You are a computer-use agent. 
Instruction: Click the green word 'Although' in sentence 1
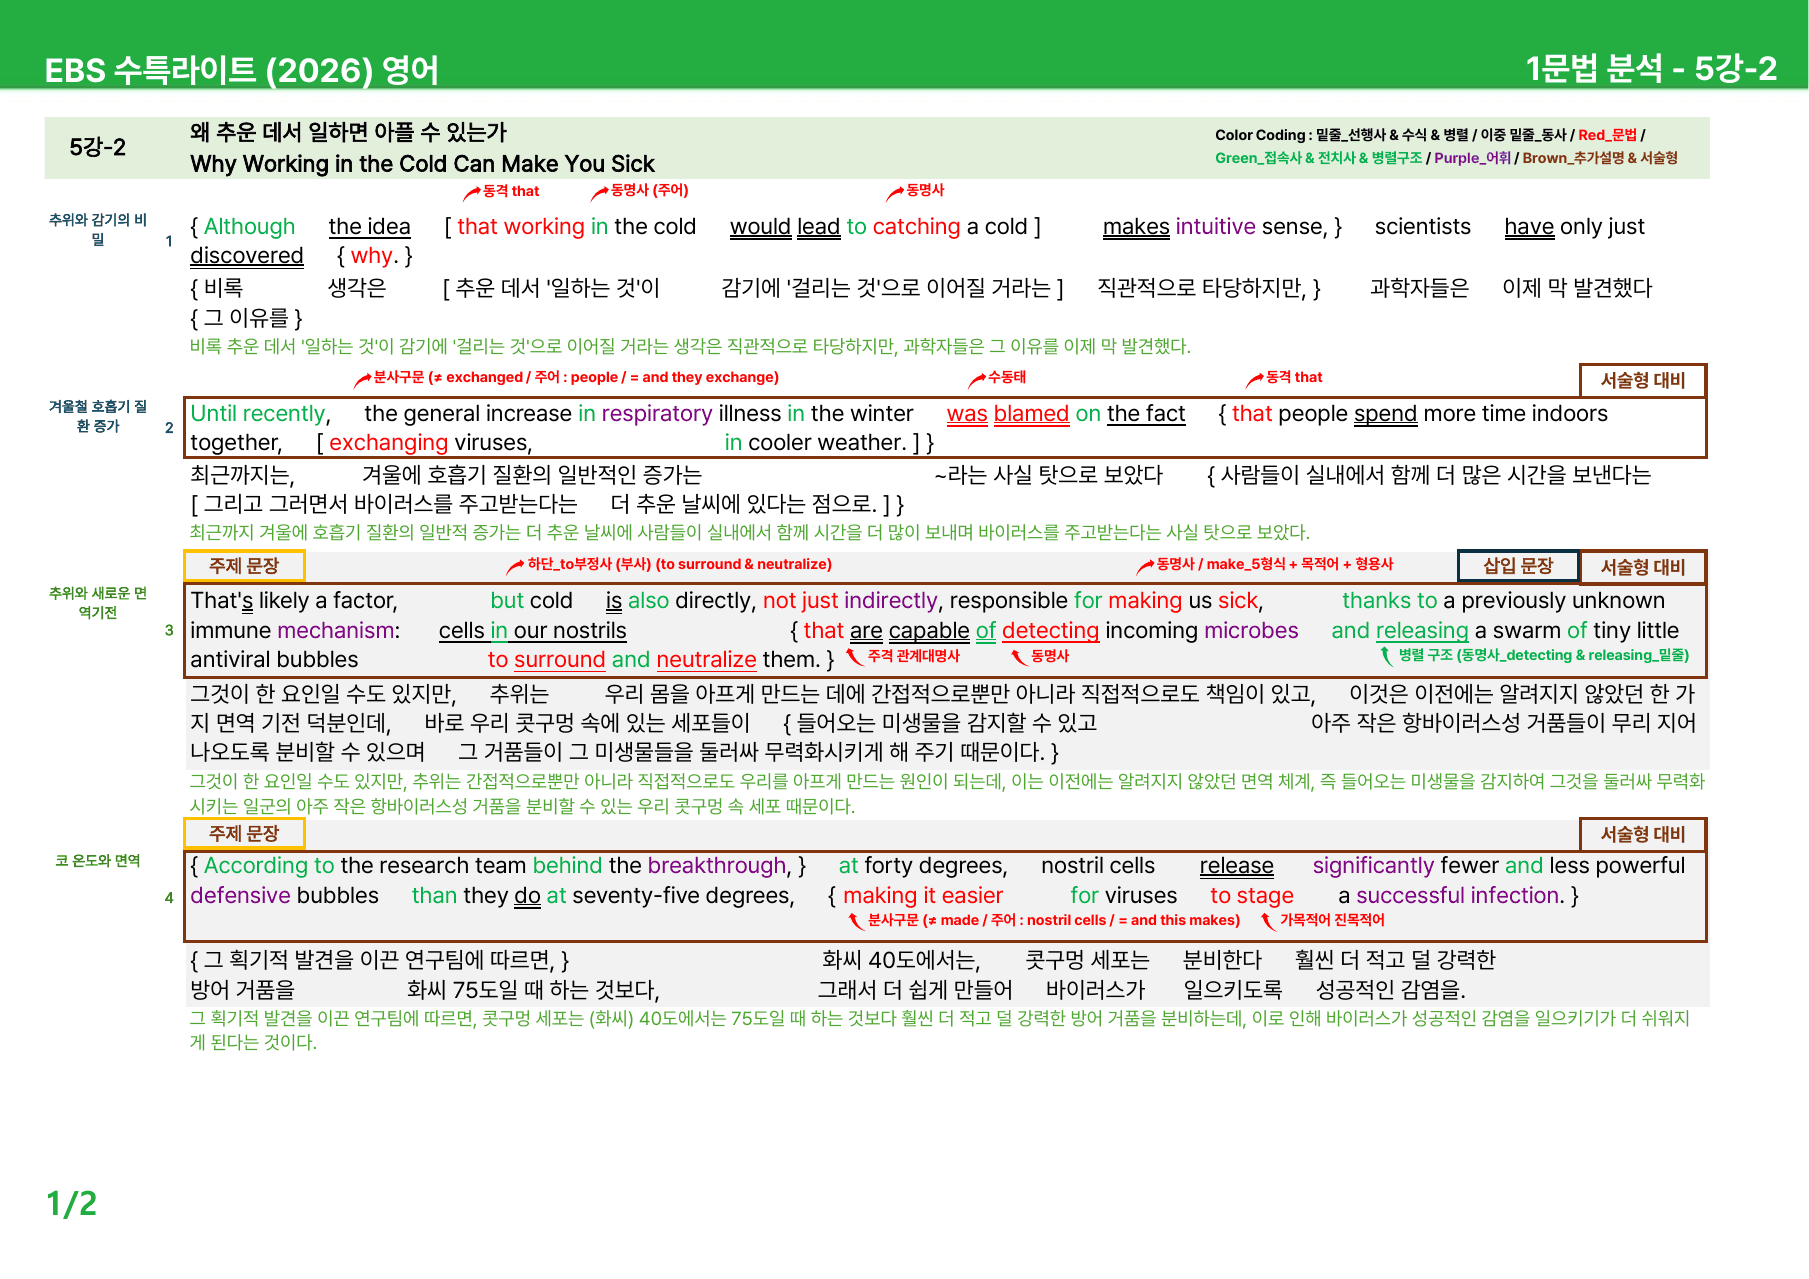[249, 227]
